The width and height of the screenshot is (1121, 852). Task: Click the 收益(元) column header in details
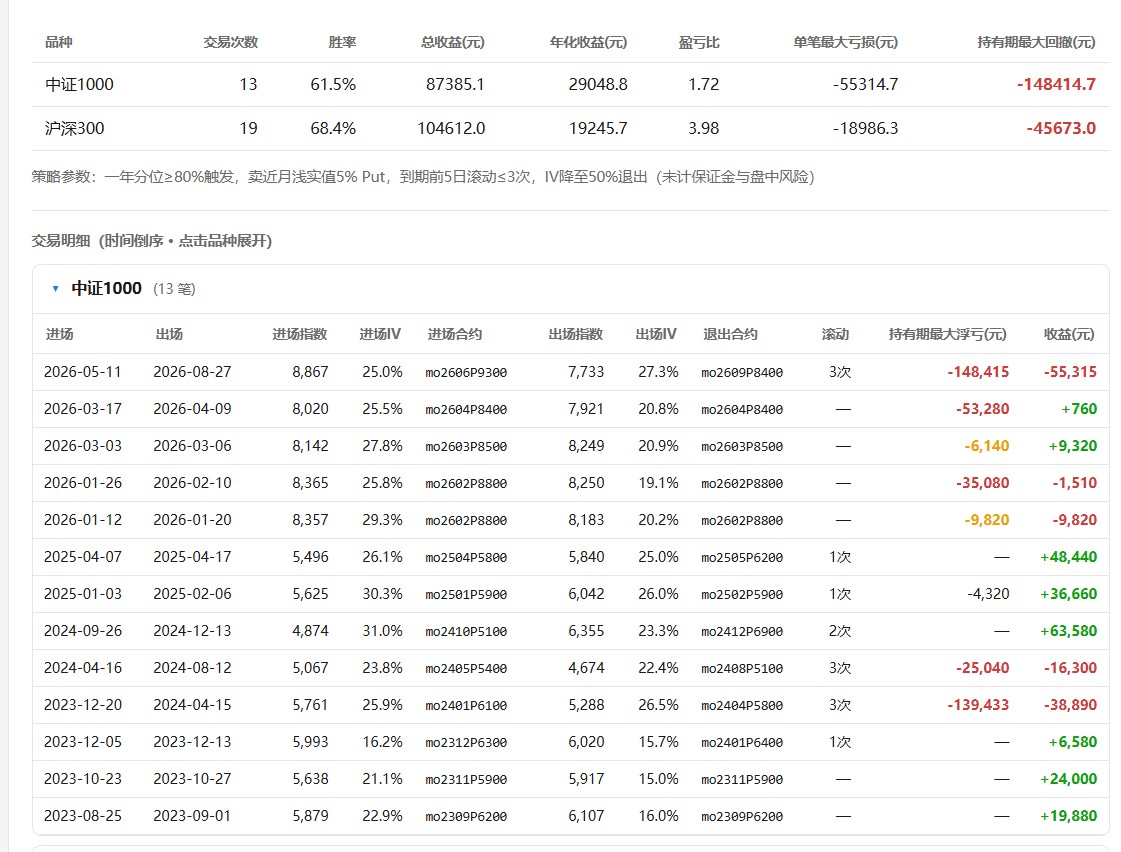(x=1069, y=334)
